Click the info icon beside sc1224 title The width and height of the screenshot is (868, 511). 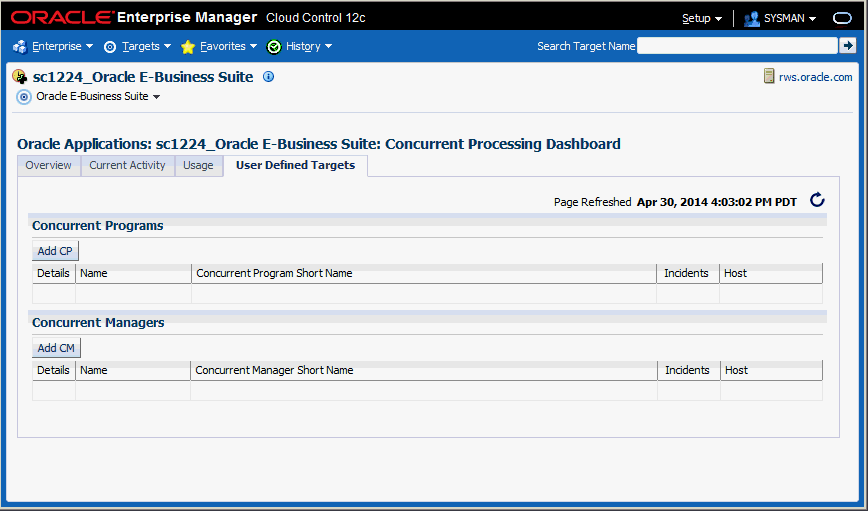268,77
